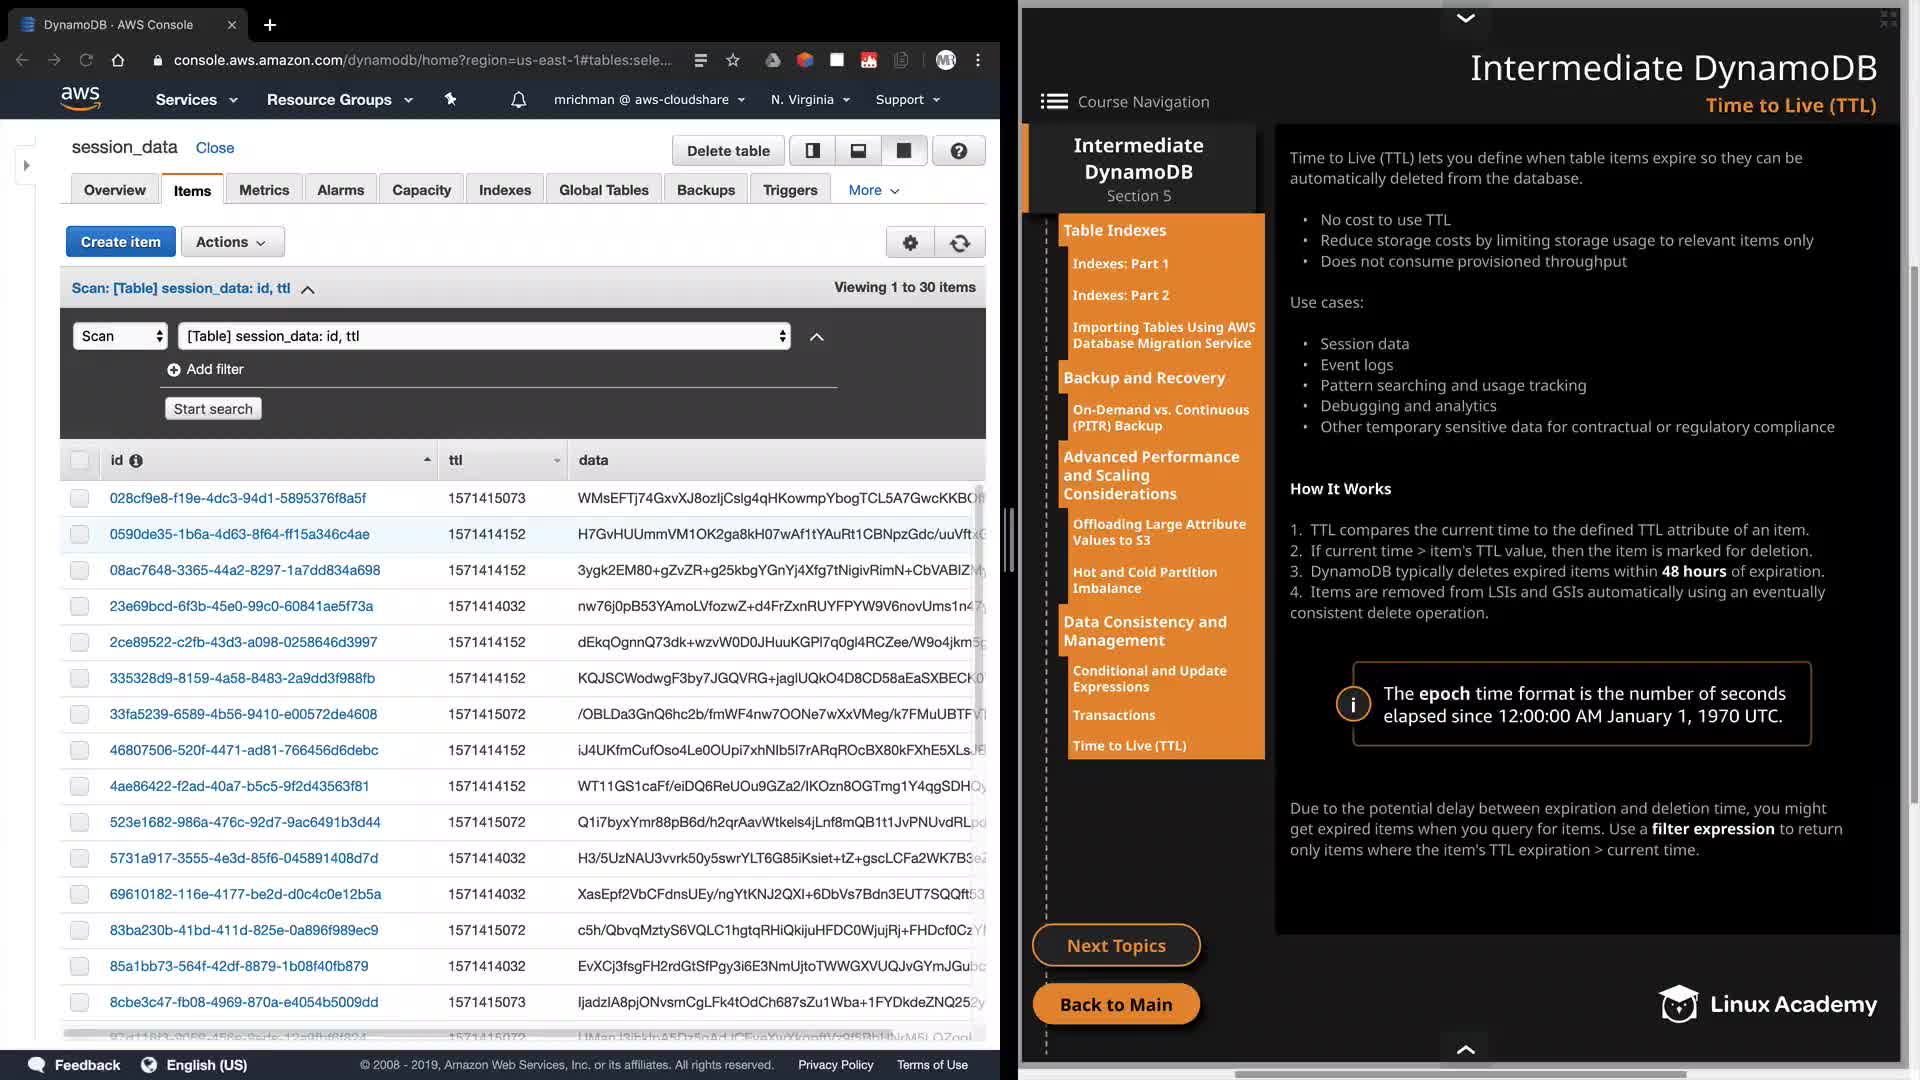Expand the Actions dropdown
This screenshot has width=1920, height=1080.
point(232,242)
